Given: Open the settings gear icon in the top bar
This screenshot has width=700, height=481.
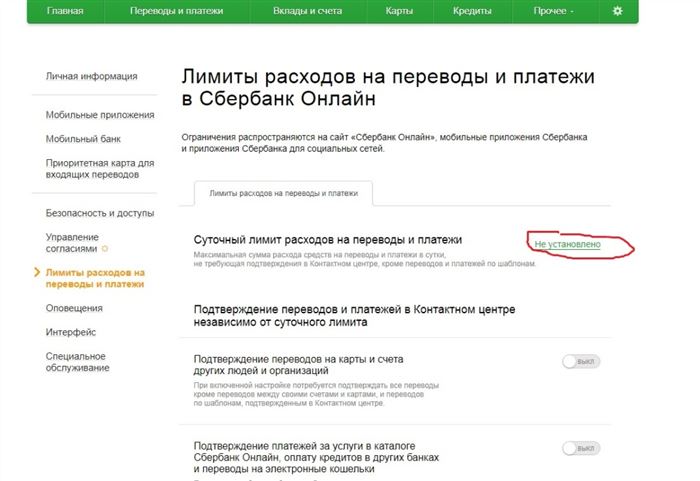Looking at the screenshot, I should [617, 11].
